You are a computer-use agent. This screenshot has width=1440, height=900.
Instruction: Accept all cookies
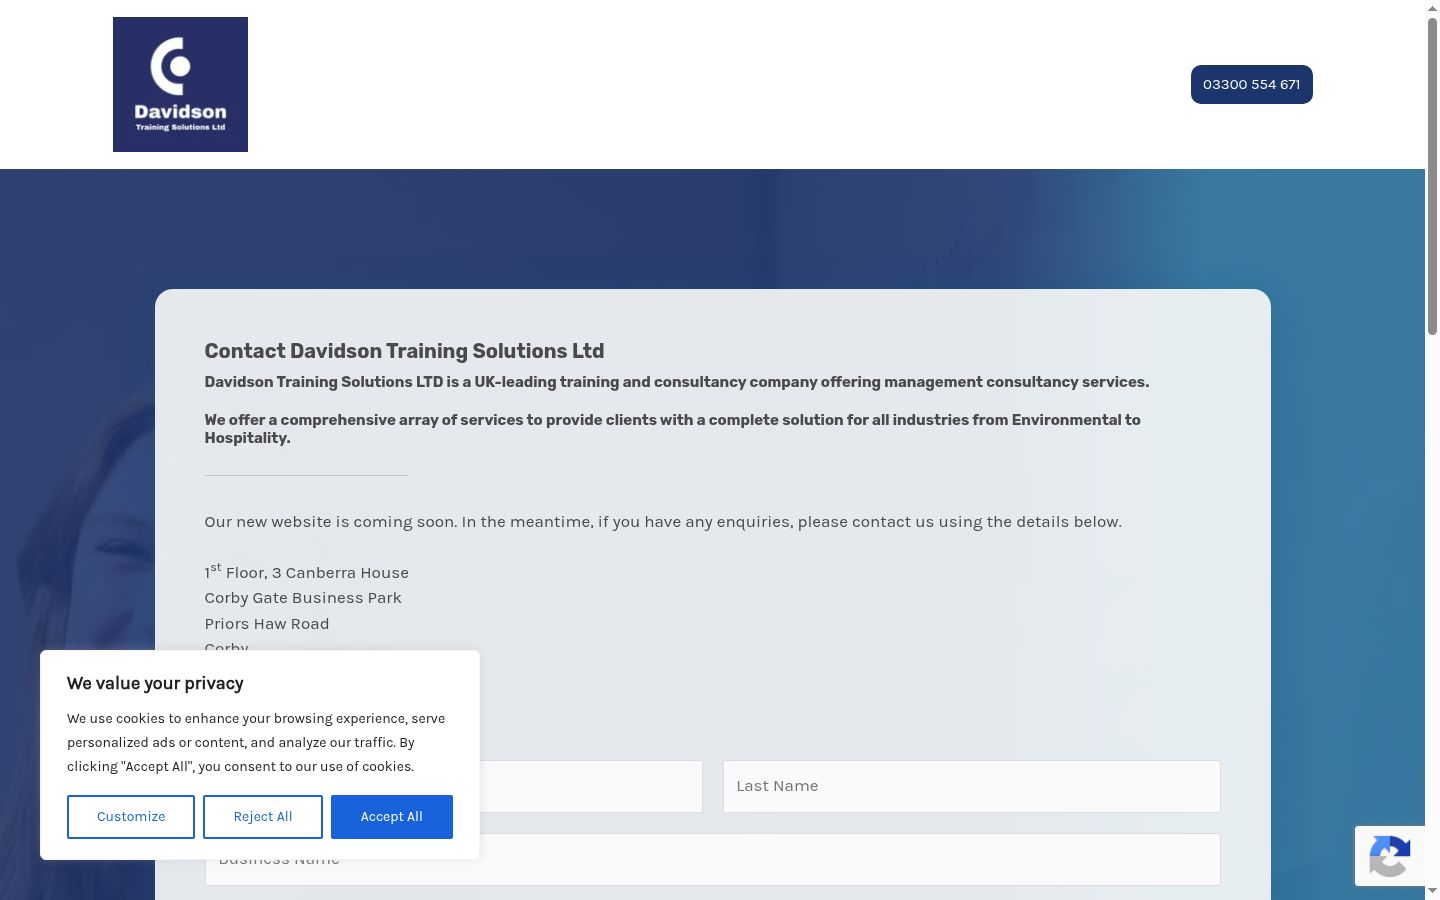coord(392,817)
